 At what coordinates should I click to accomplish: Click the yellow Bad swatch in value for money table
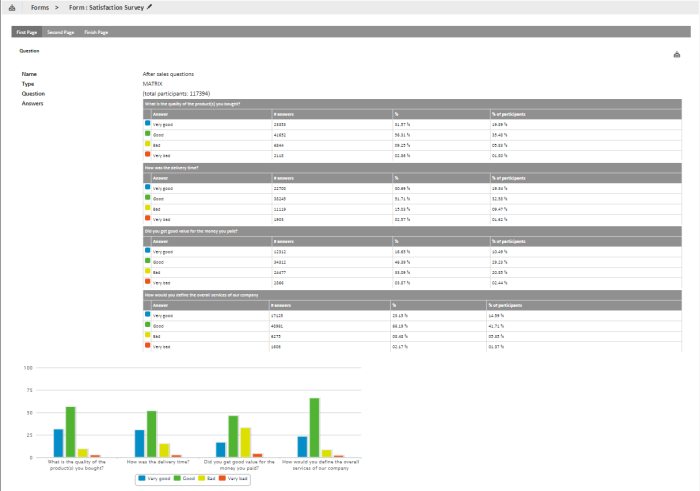[148, 270]
